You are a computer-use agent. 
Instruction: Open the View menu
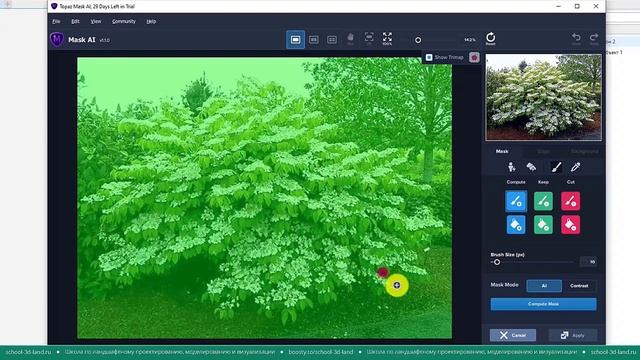(x=96, y=21)
